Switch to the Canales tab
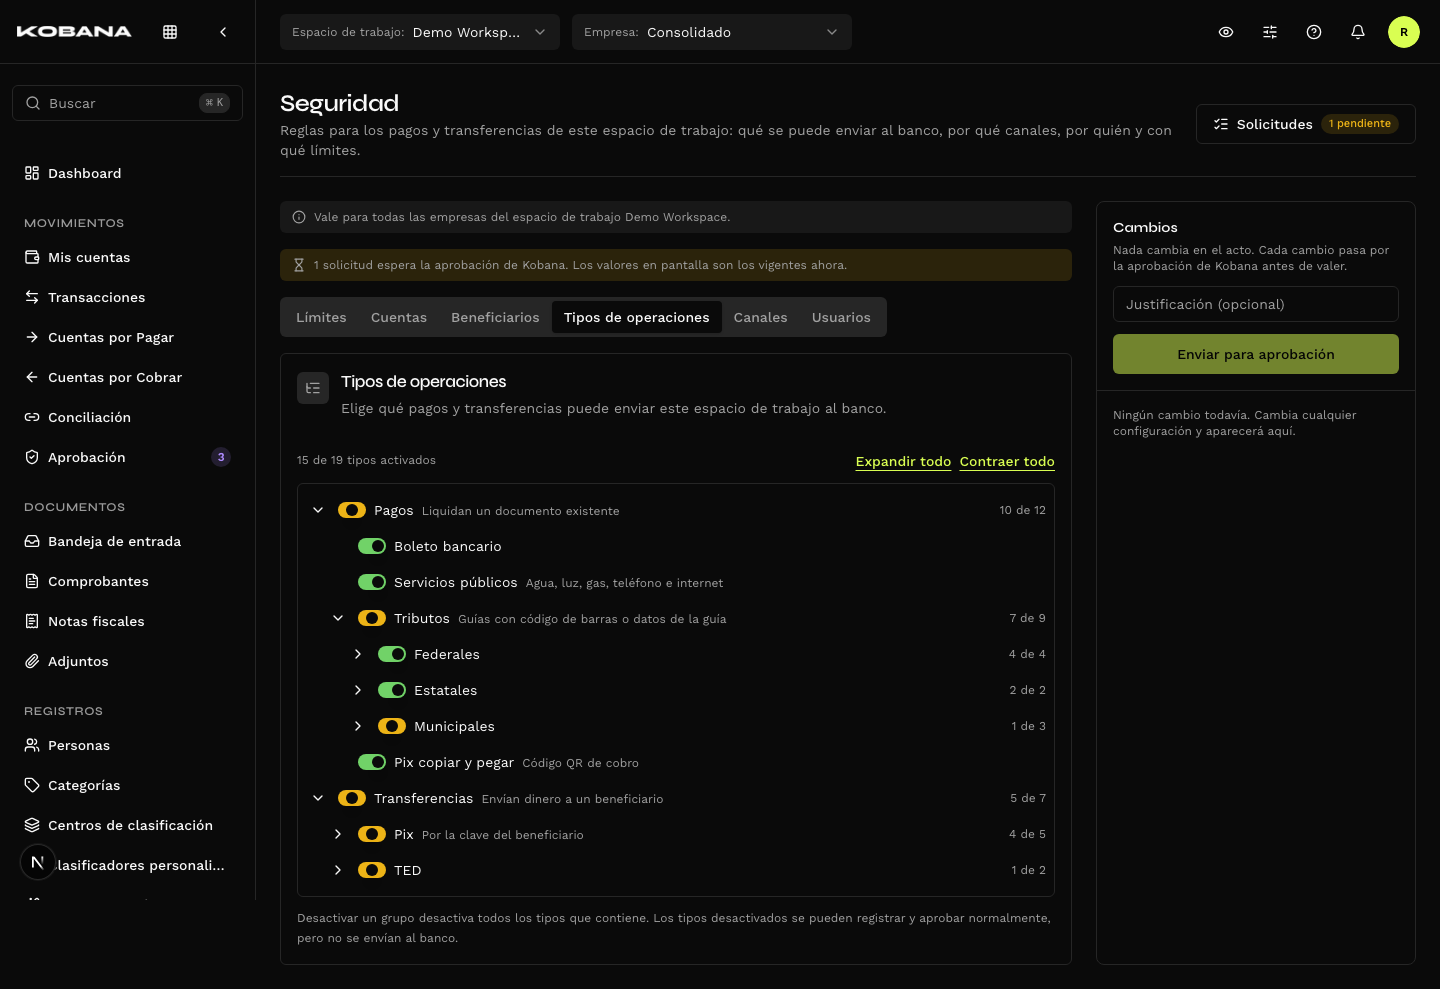 coord(761,317)
